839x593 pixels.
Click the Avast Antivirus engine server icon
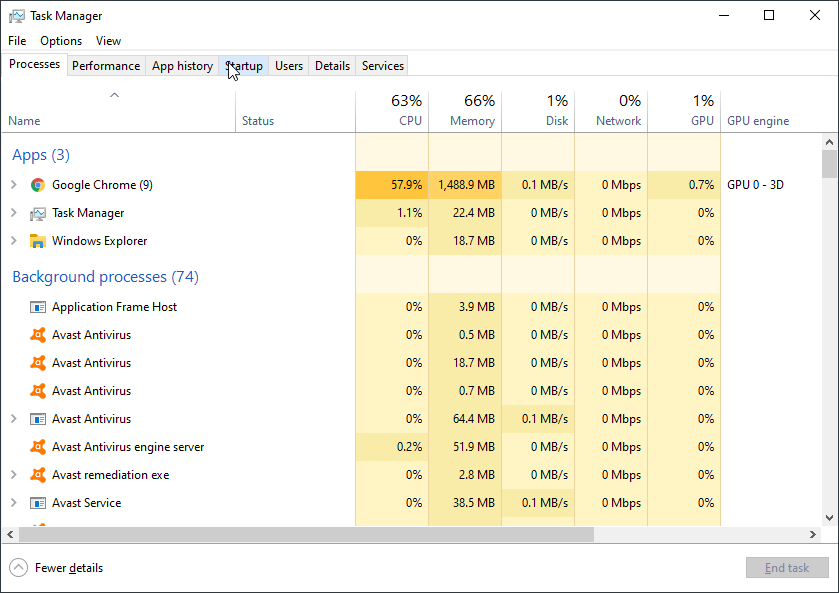click(x=38, y=447)
